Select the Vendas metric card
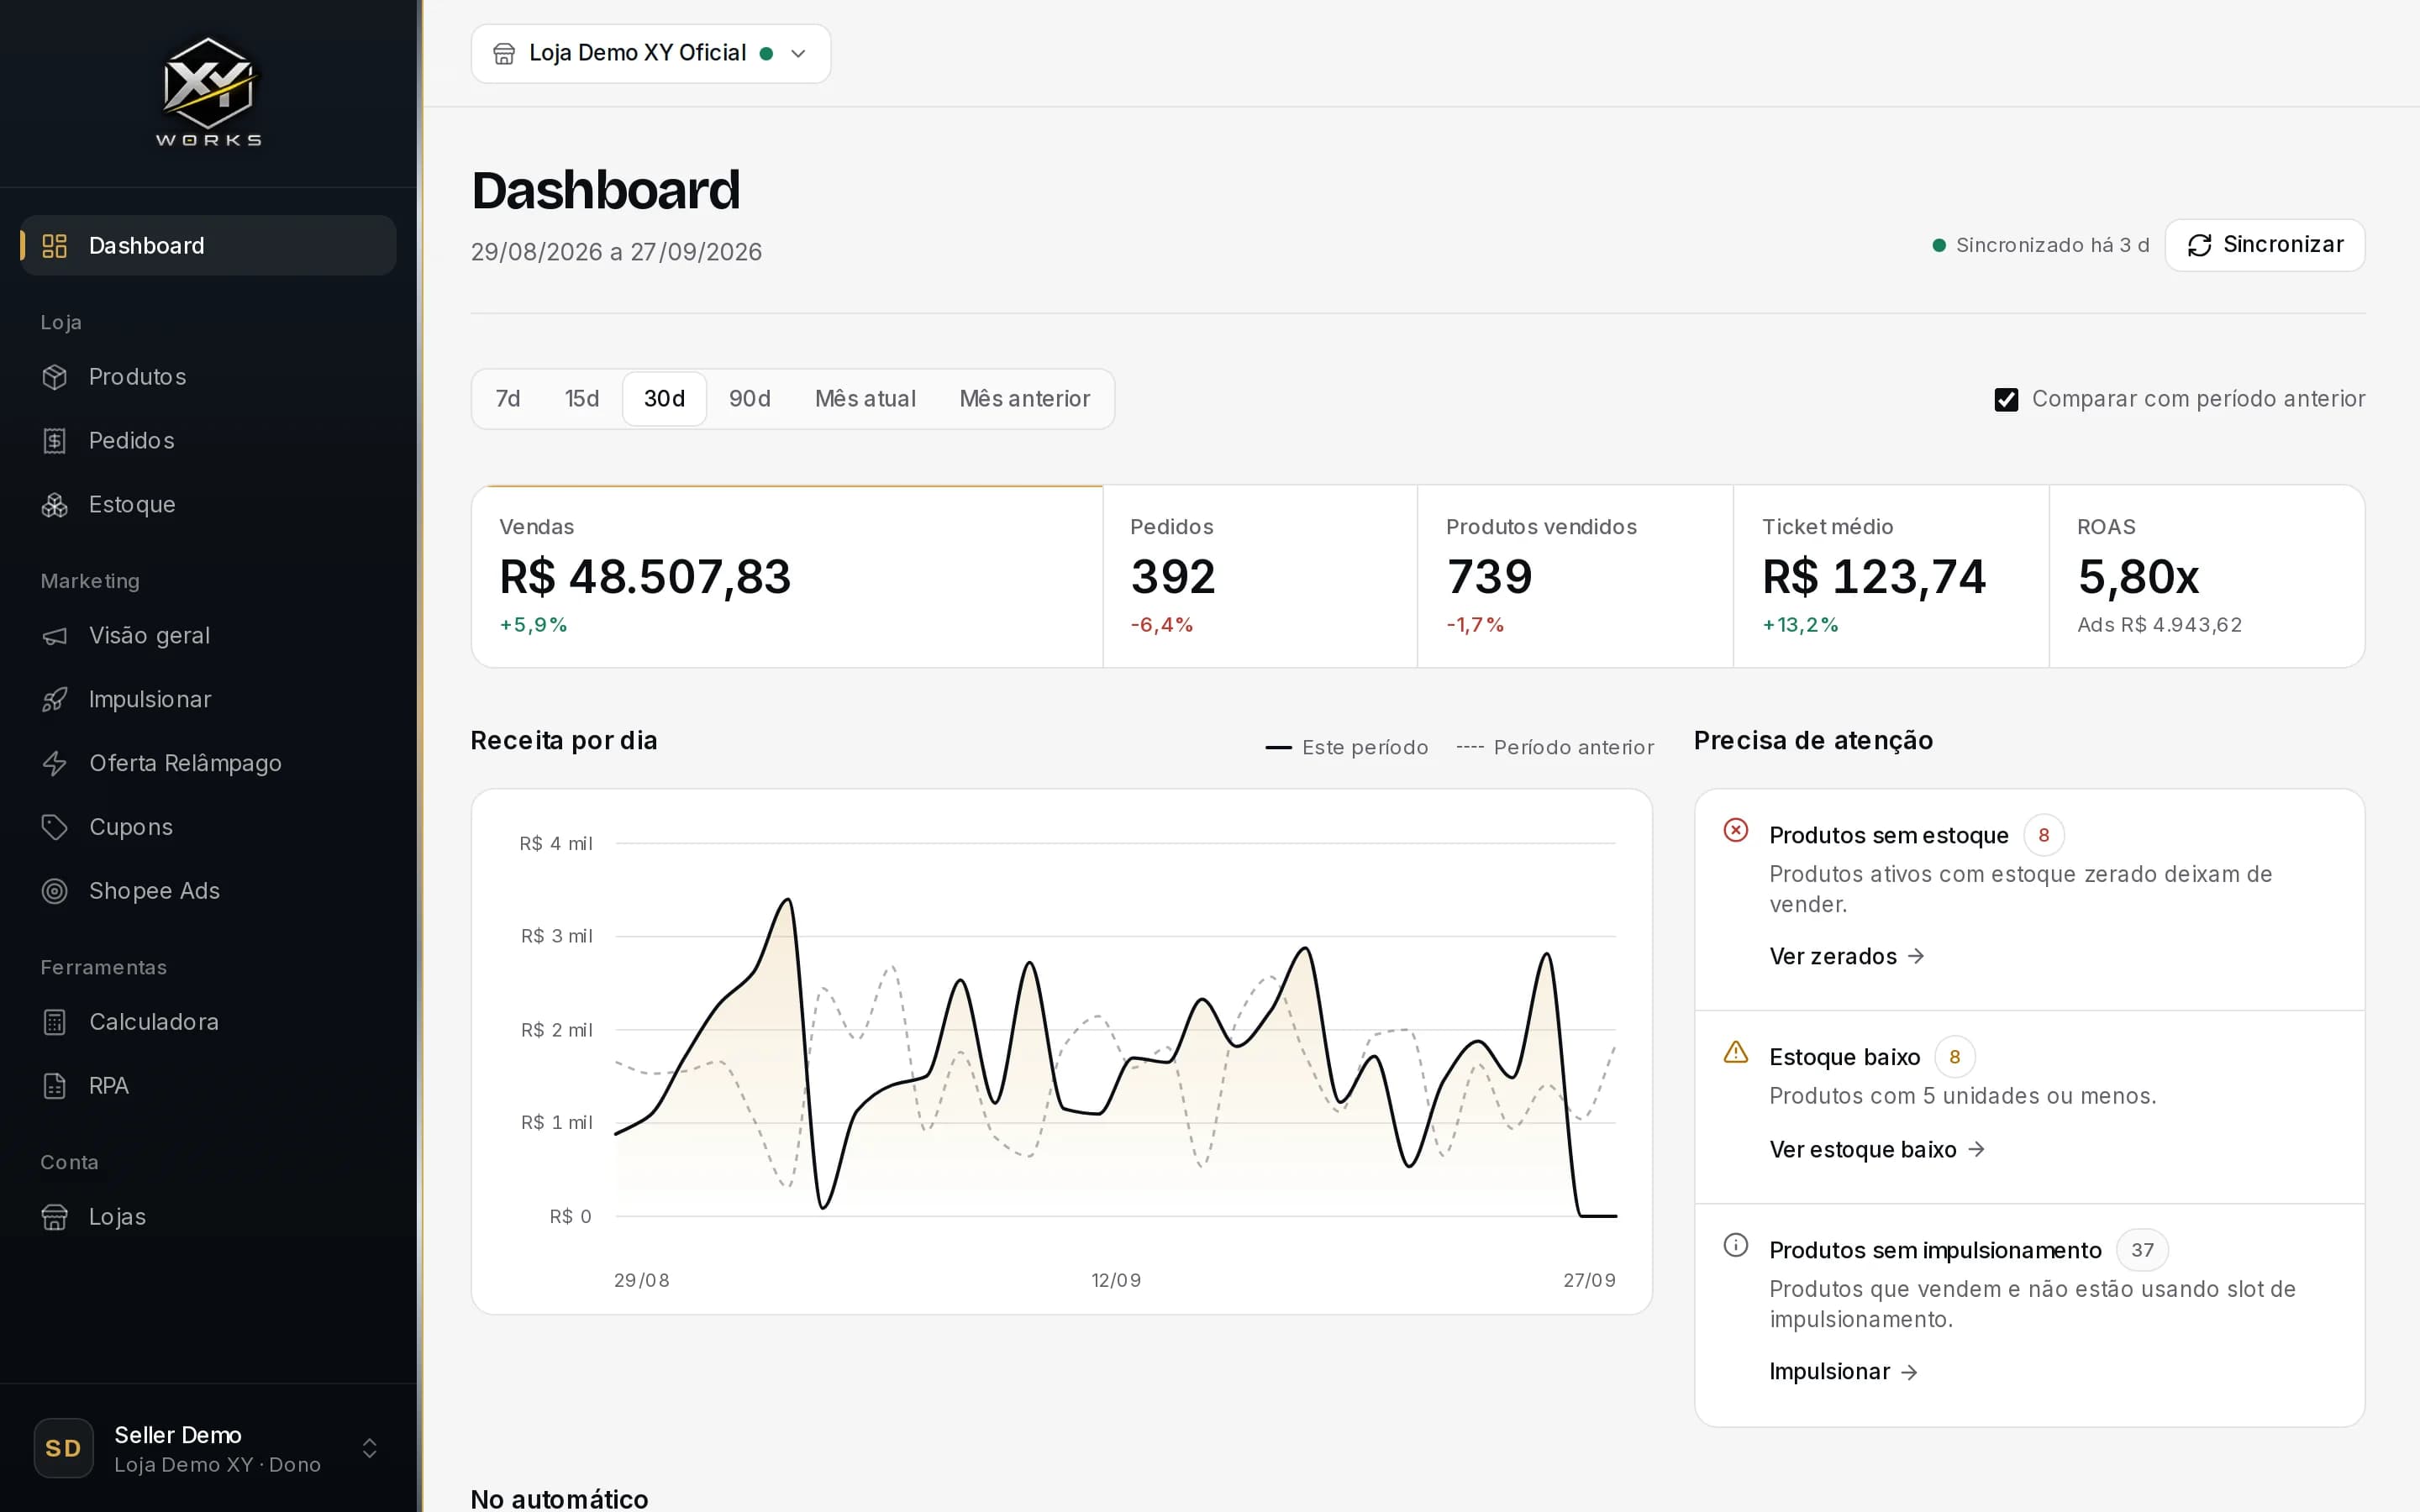This screenshot has height=1512, width=2420. click(787, 576)
